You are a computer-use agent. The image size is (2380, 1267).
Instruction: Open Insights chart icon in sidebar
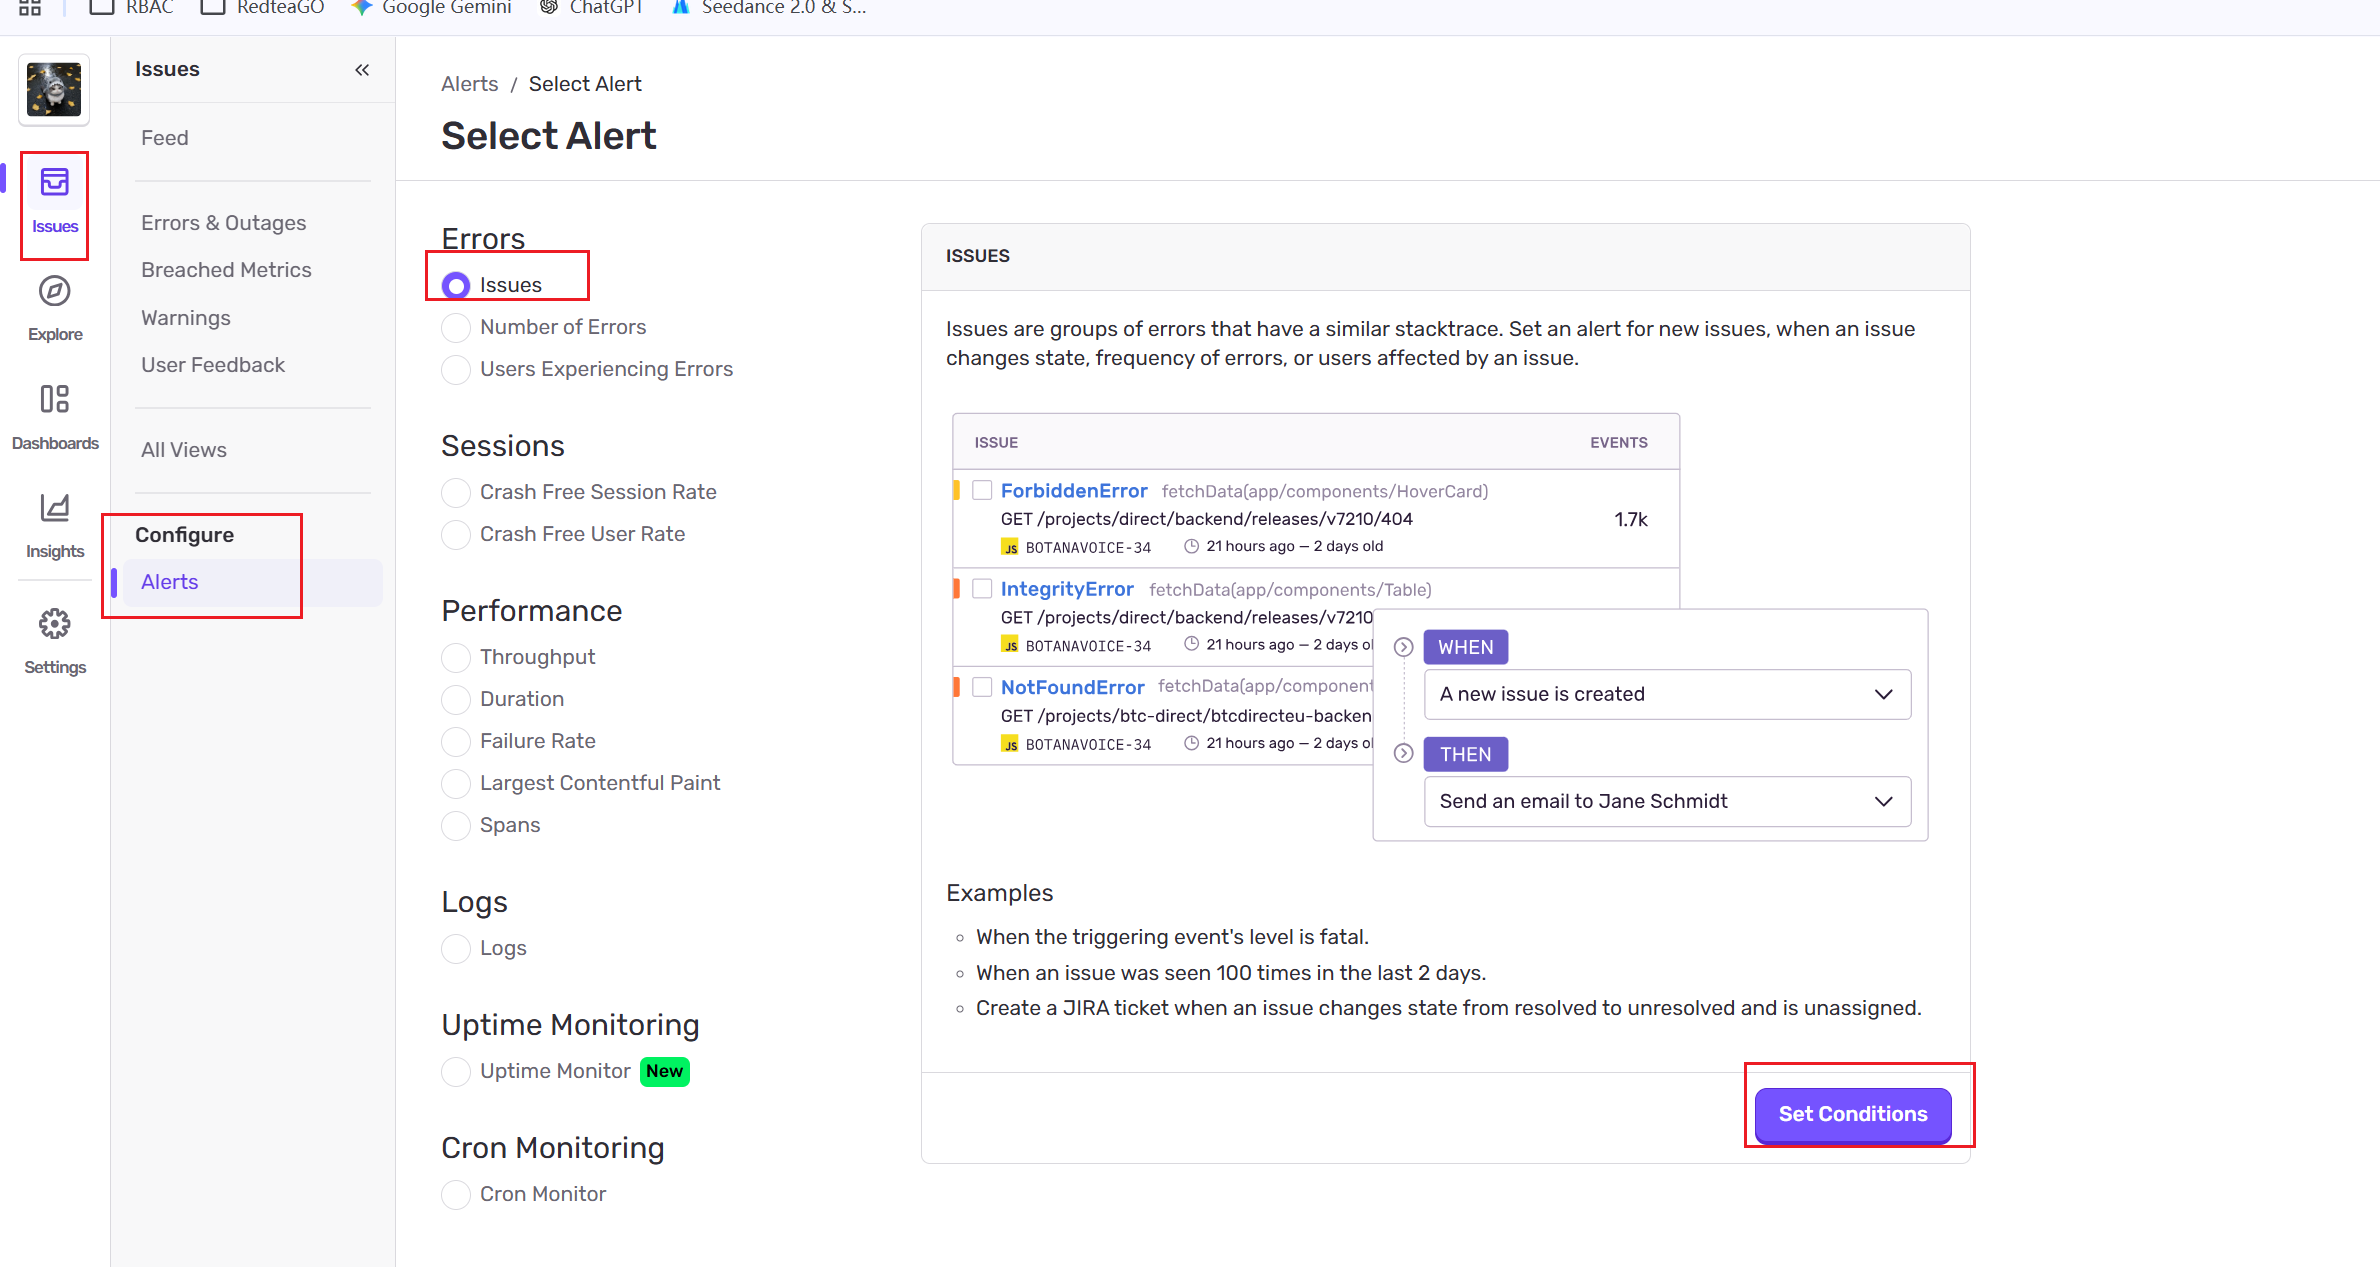coord(54,508)
